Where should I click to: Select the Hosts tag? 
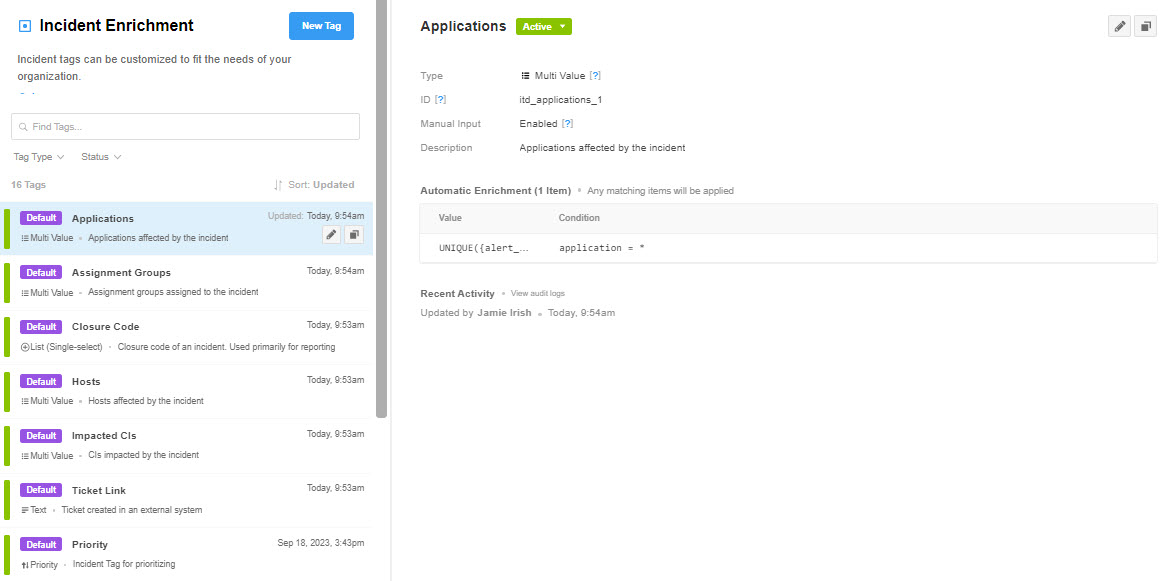(86, 382)
